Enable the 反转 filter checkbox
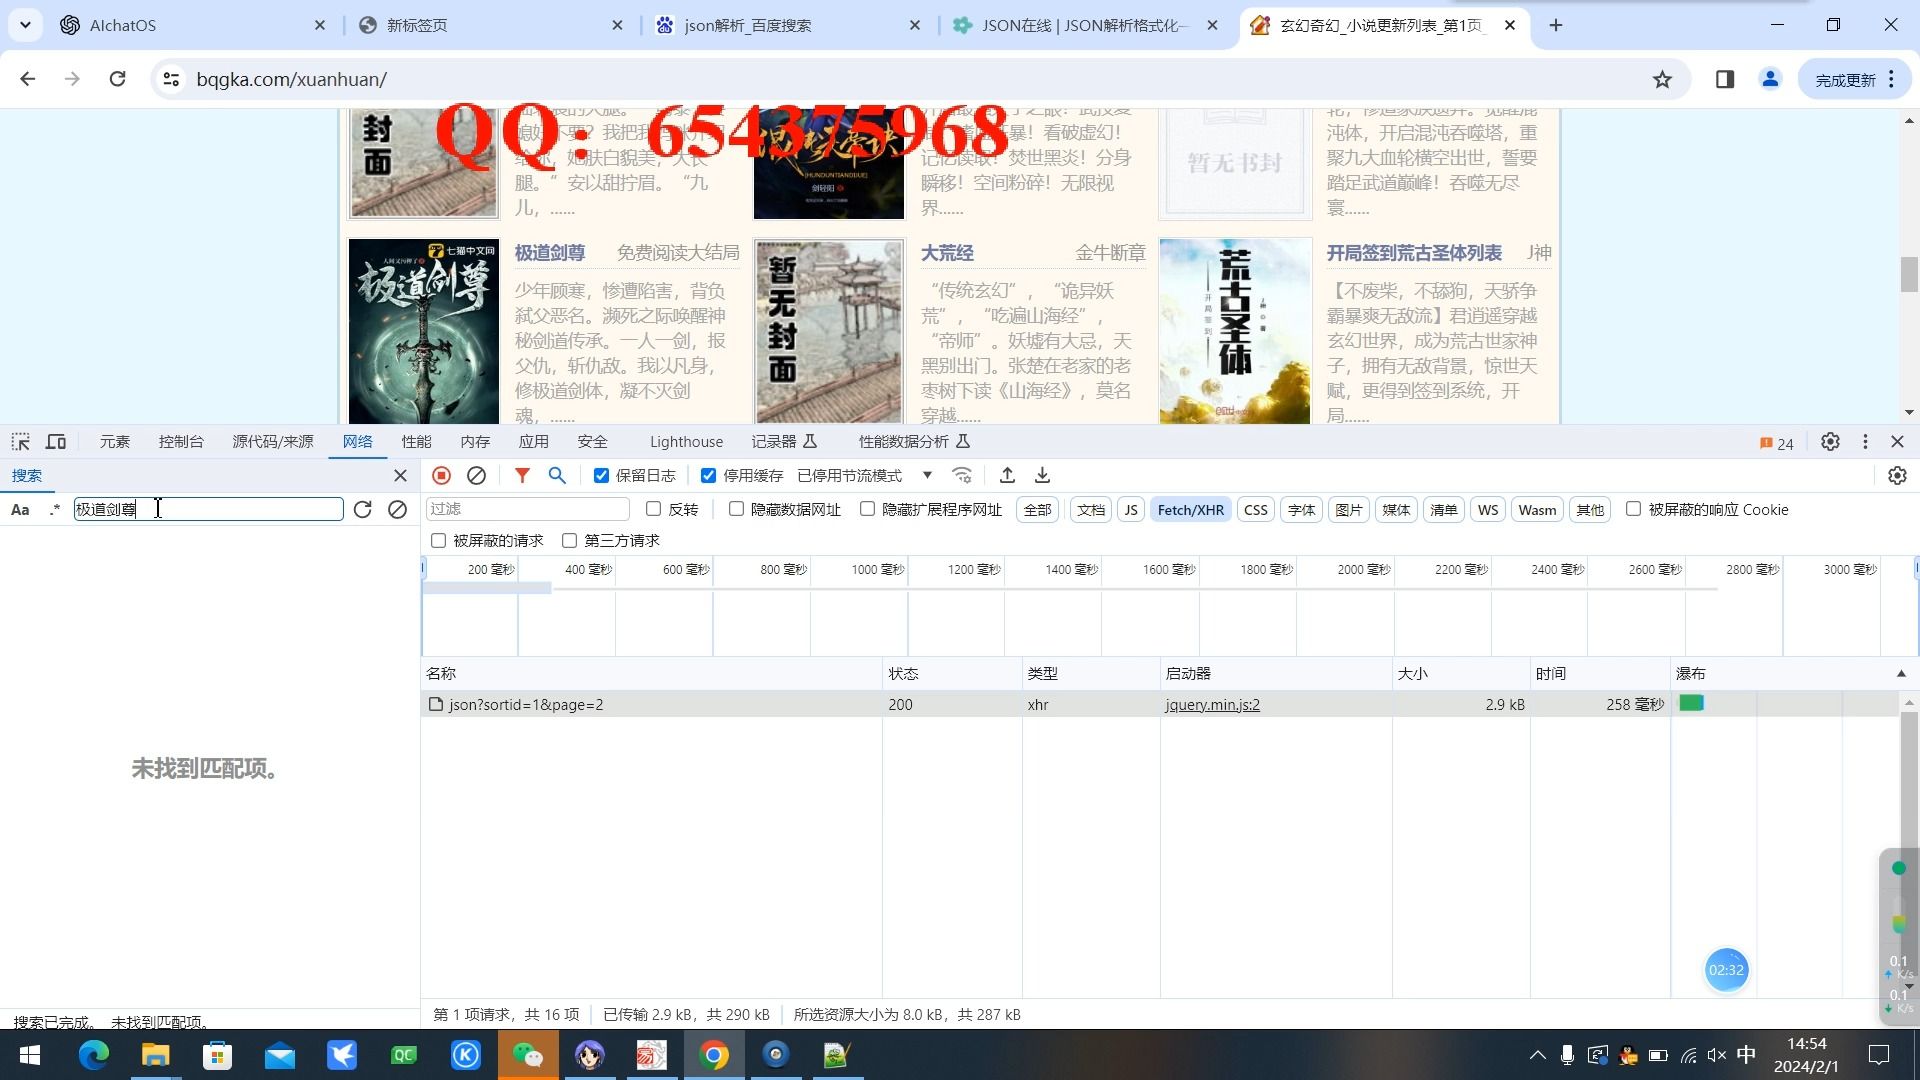Image resolution: width=1920 pixels, height=1080 pixels. [655, 509]
